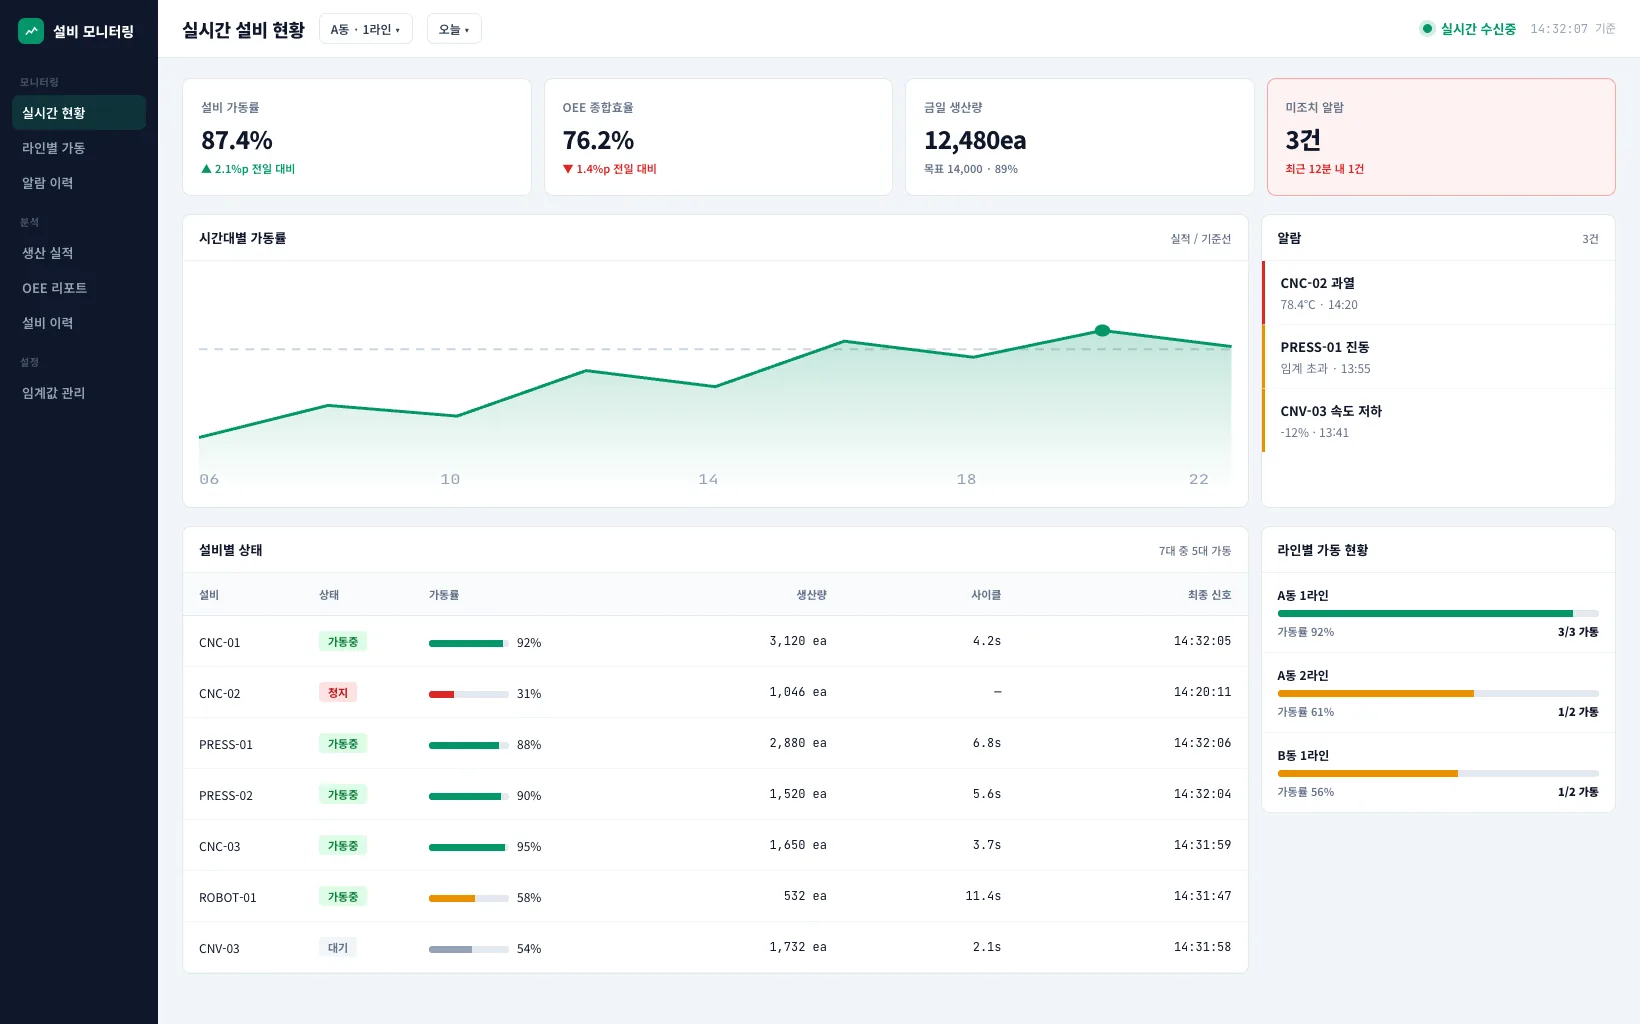Click the green 실시간 수신중 status dot
Screen dimensions: 1640x1024
coord(1427,29)
